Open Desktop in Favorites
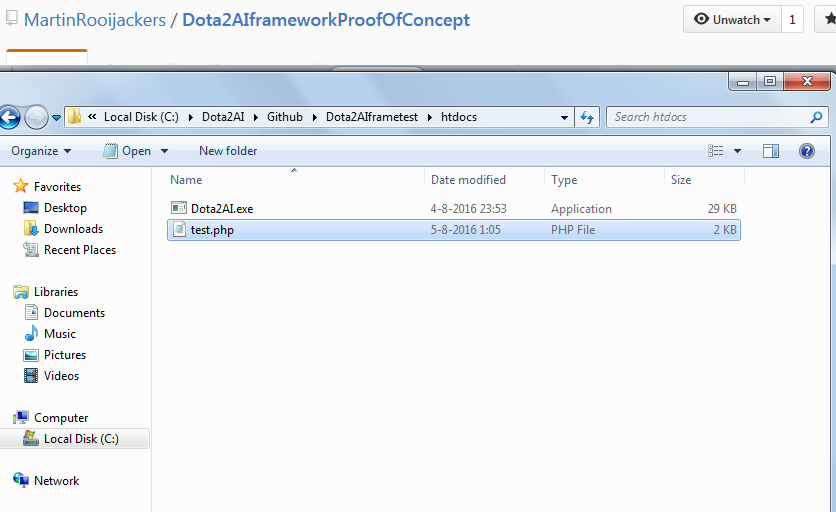Image resolution: width=836 pixels, height=512 pixels. [x=65, y=207]
